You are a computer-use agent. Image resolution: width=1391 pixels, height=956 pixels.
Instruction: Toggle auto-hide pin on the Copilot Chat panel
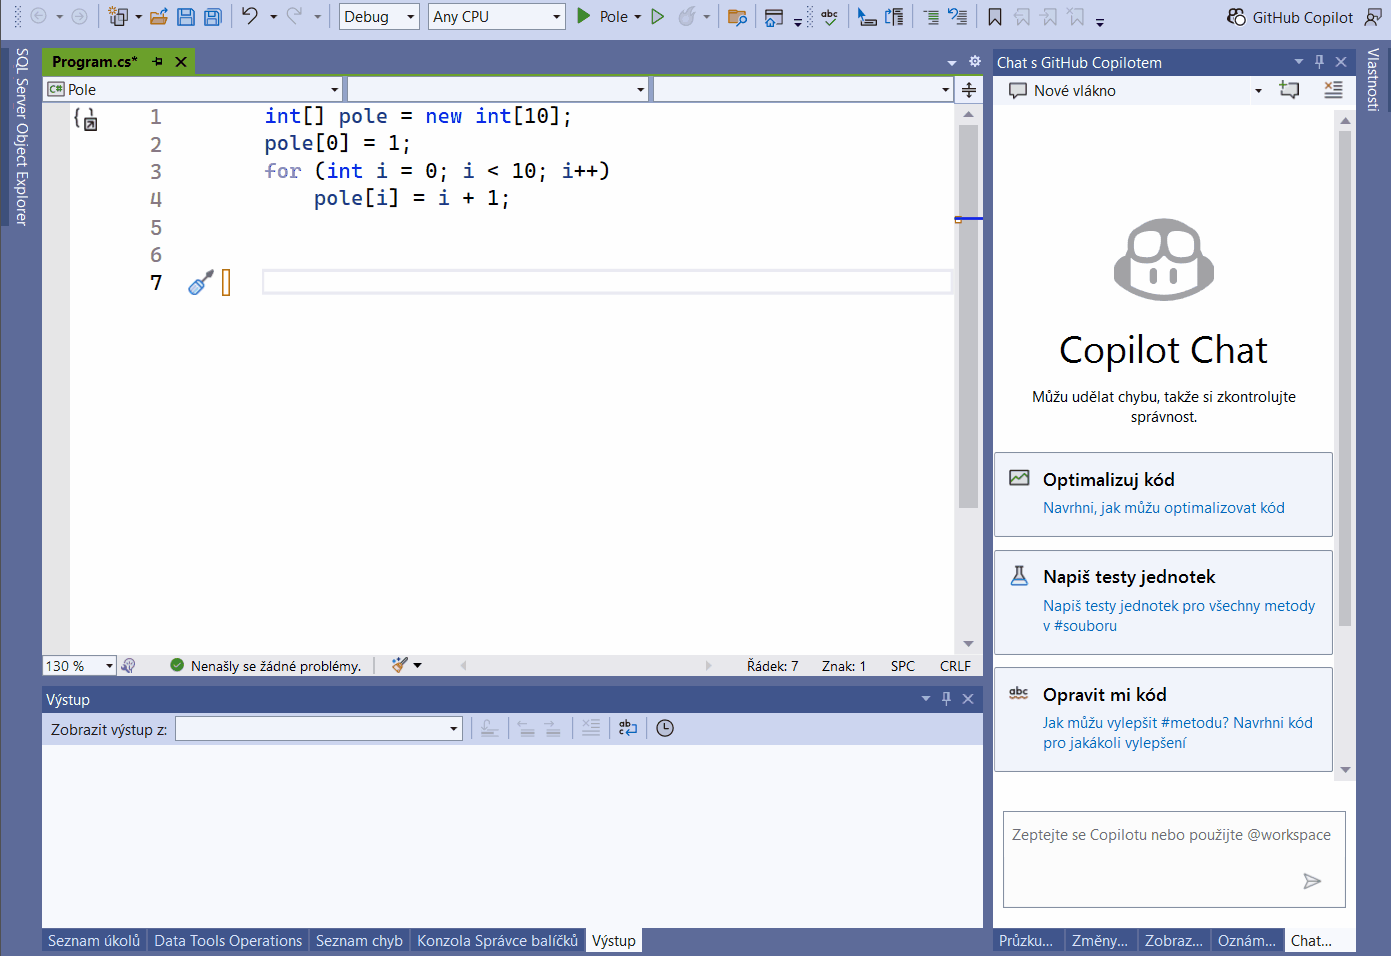pos(1320,62)
